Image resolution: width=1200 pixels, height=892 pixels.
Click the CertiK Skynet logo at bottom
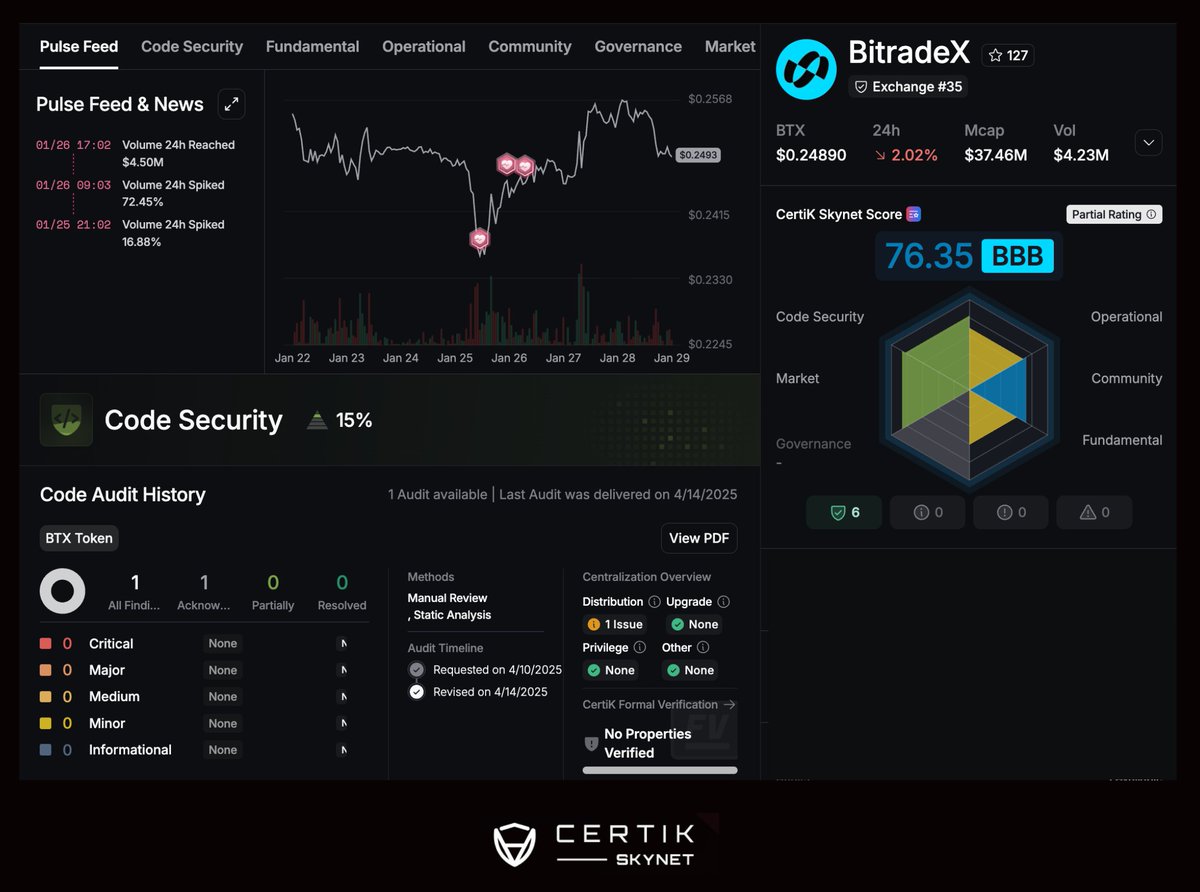596,845
